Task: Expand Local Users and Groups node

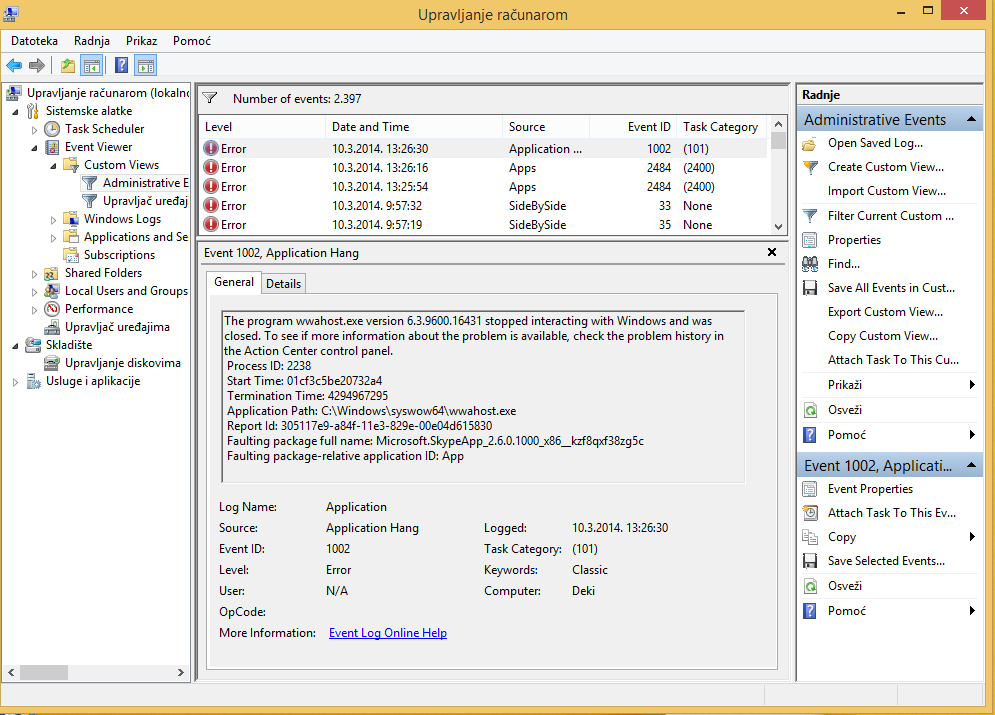Action: [x=35, y=291]
